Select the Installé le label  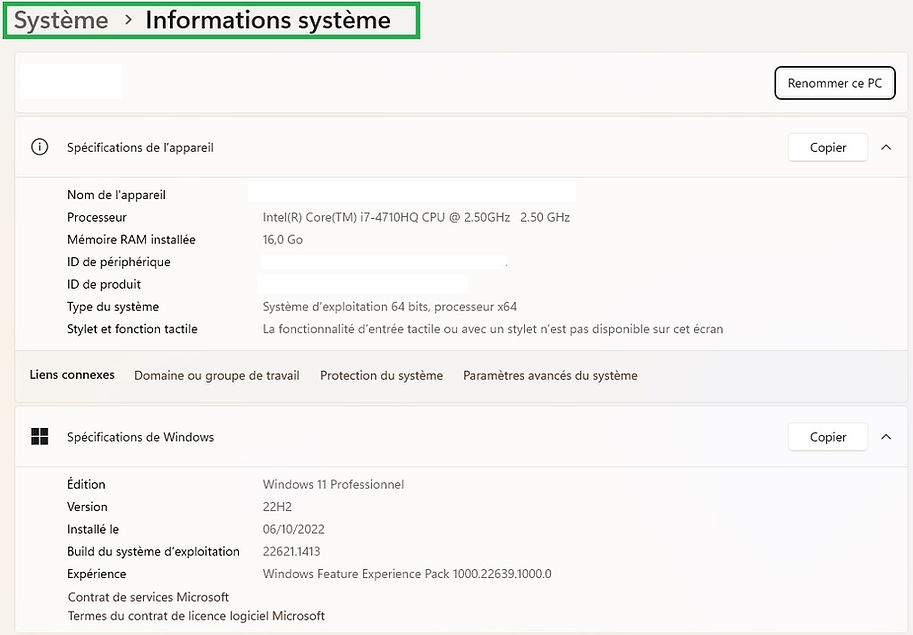coord(93,529)
